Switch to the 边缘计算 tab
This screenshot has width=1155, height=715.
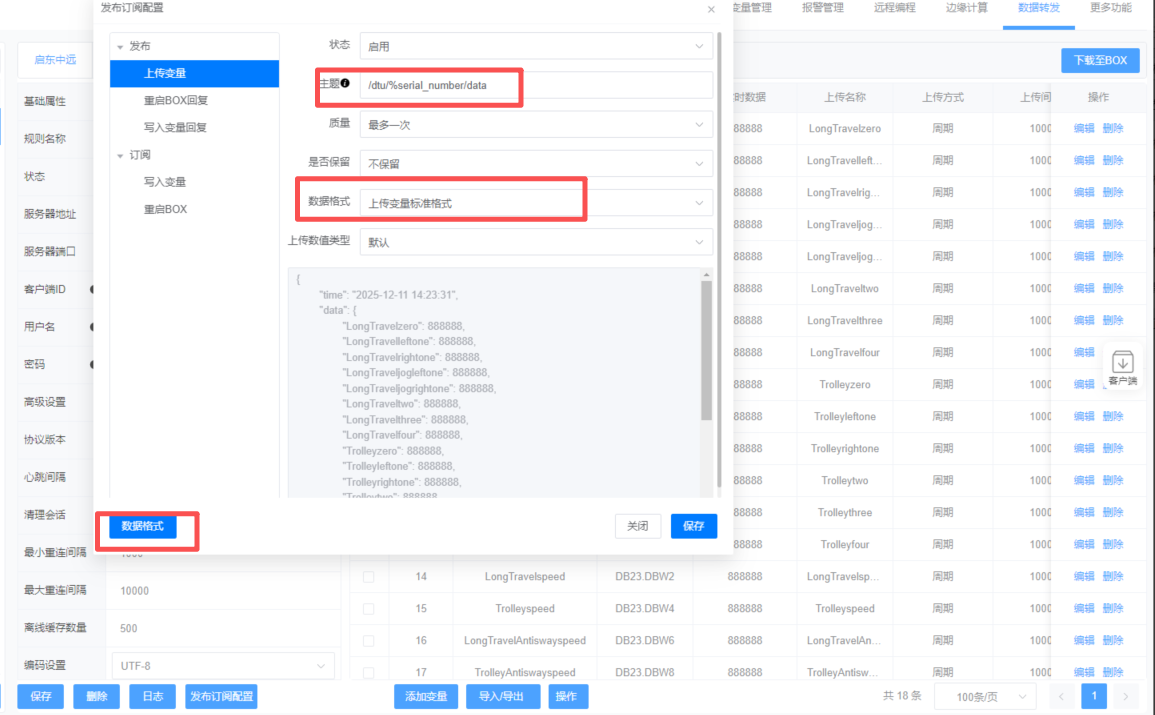[966, 8]
